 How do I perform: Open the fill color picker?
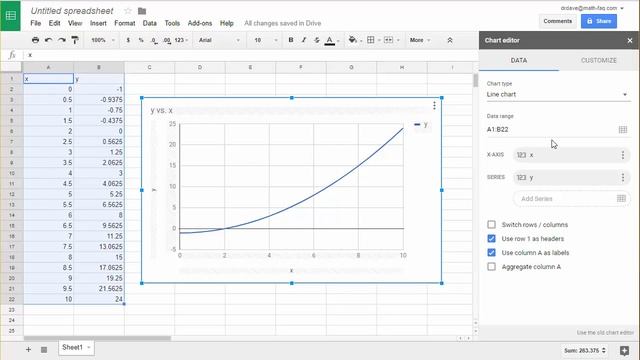point(353,40)
